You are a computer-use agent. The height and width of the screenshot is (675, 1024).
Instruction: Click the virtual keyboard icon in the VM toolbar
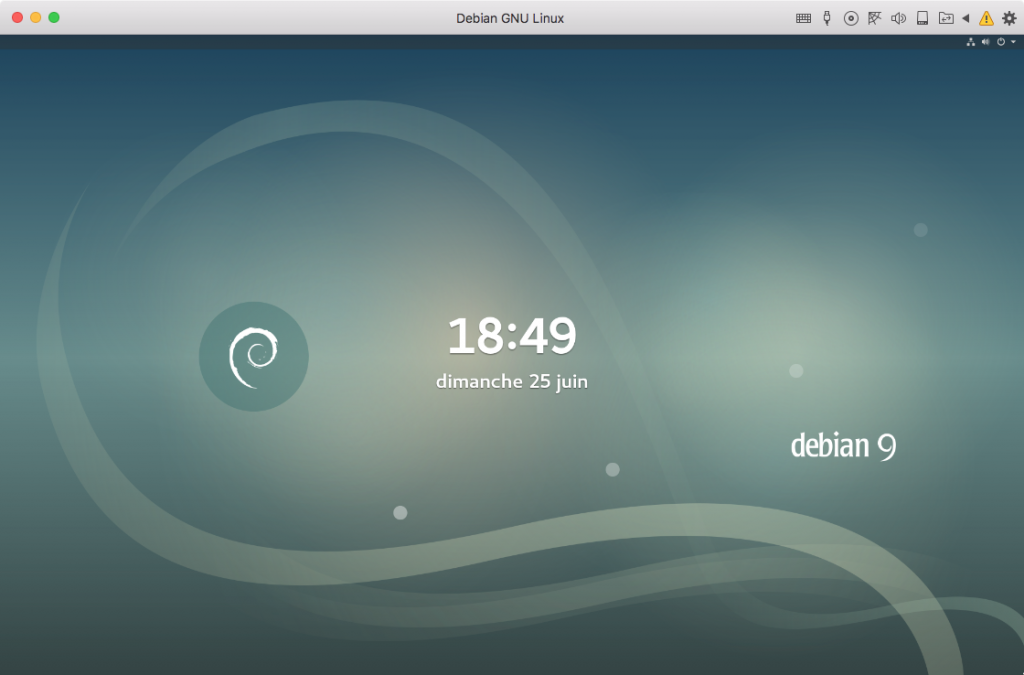(804, 18)
